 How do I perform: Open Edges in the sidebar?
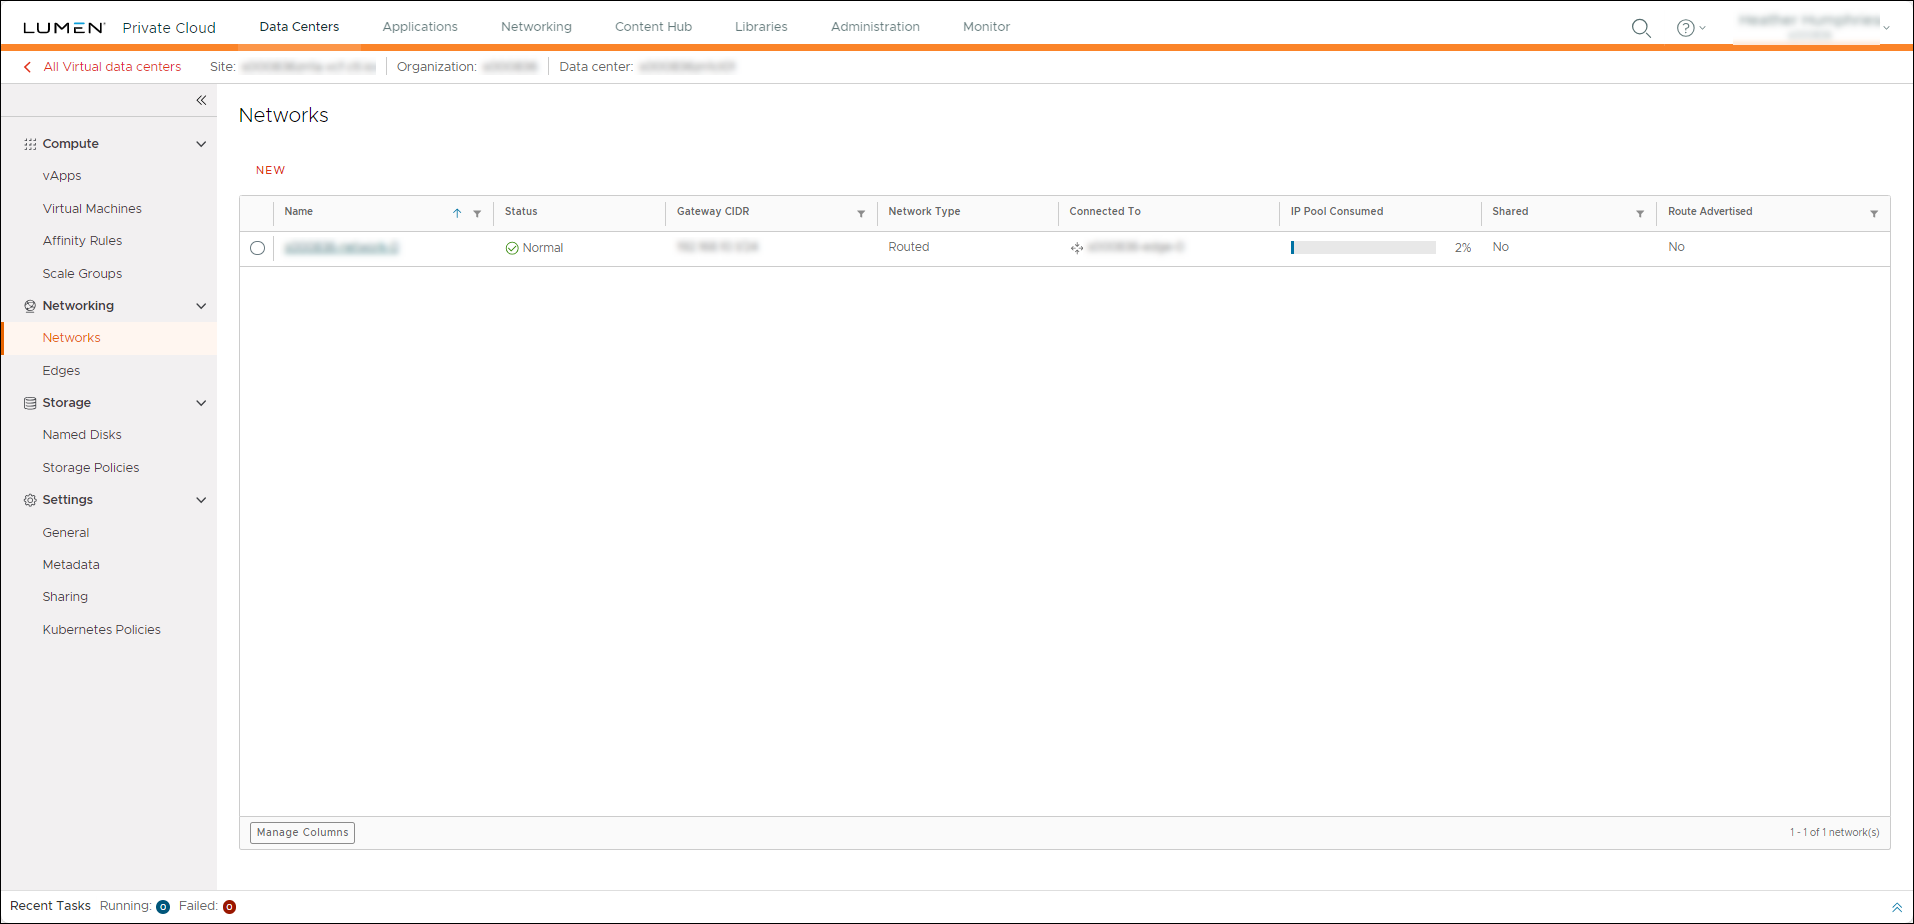click(61, 370)
